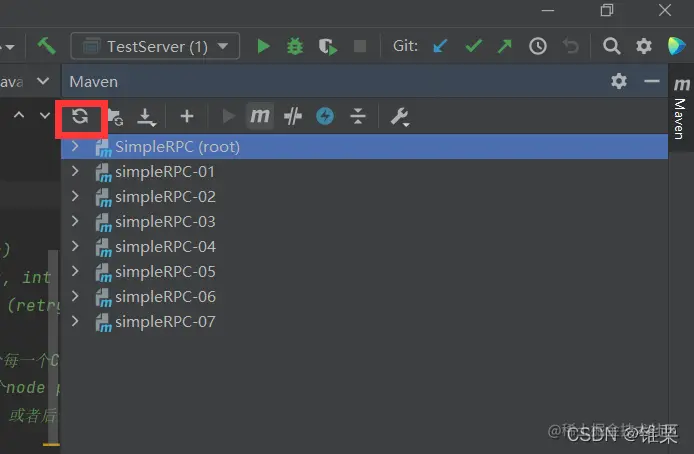Select simpleRPC-04 text
The width and height of the screenshot is (694, 454).
click(165, 246)
